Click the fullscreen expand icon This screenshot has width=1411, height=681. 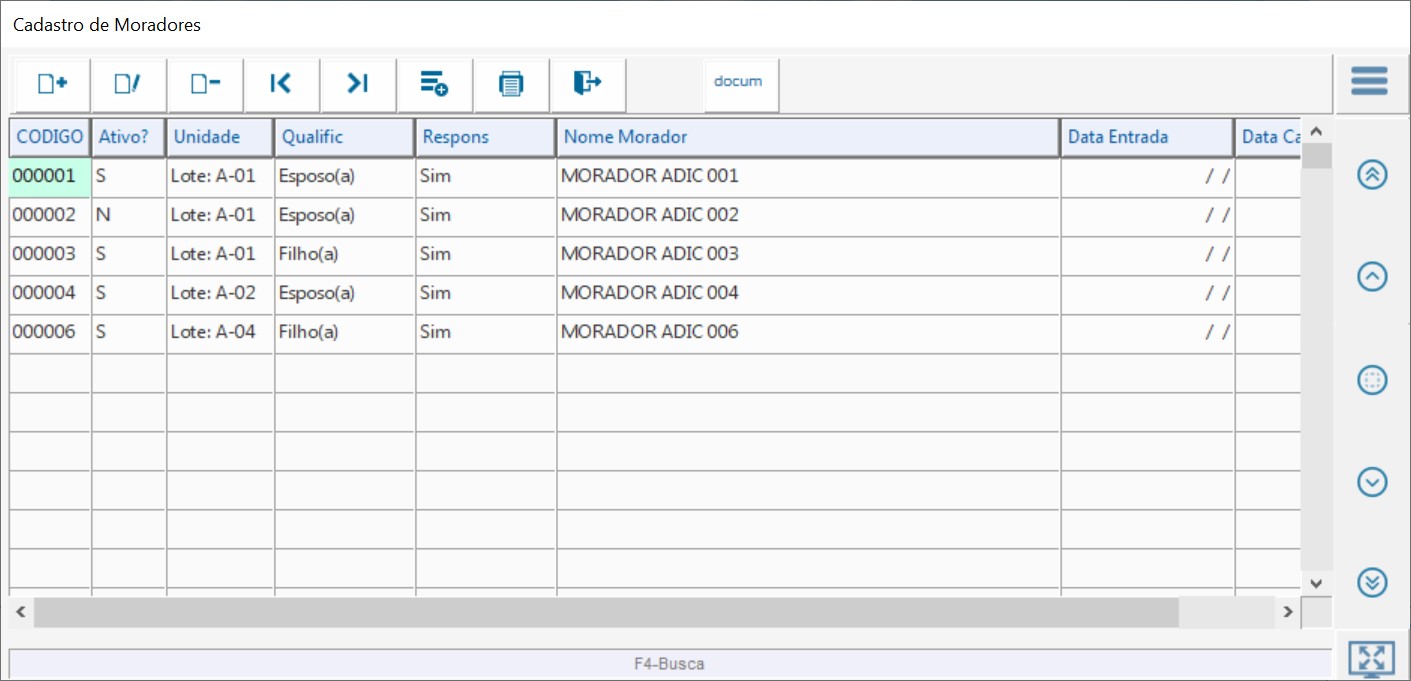[x=1371, y=659]
